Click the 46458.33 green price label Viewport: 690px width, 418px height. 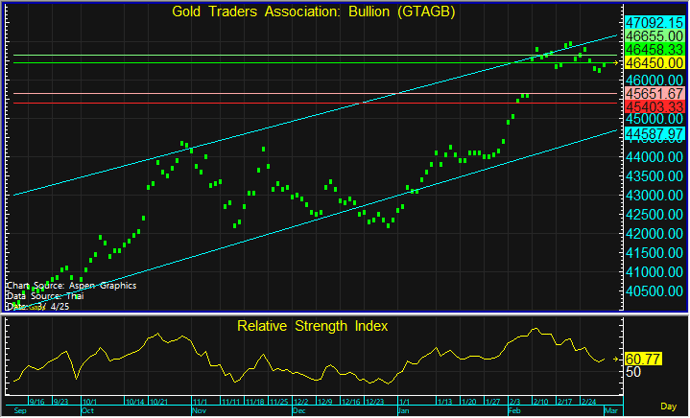pos(654,48)
